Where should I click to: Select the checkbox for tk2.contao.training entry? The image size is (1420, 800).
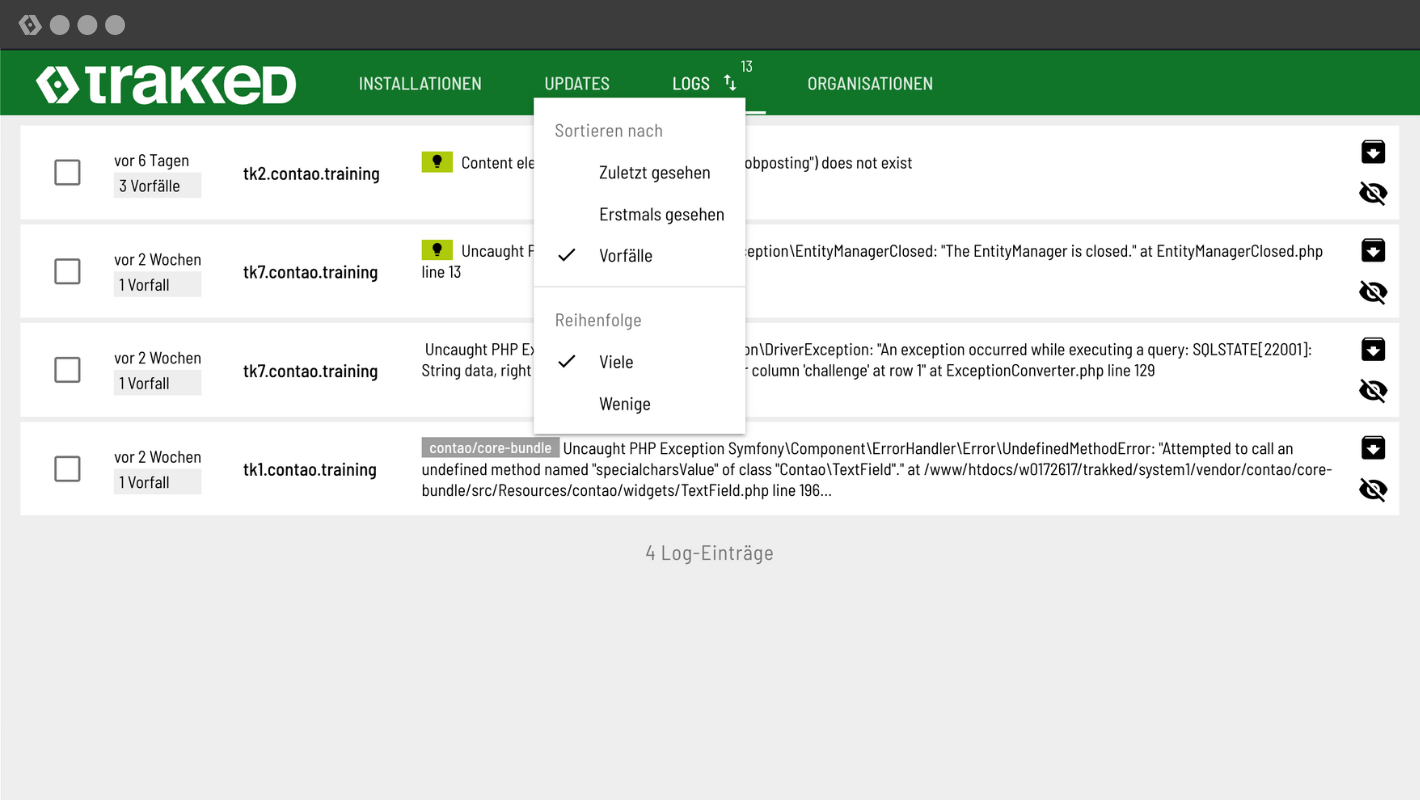(x=67, y=172)
